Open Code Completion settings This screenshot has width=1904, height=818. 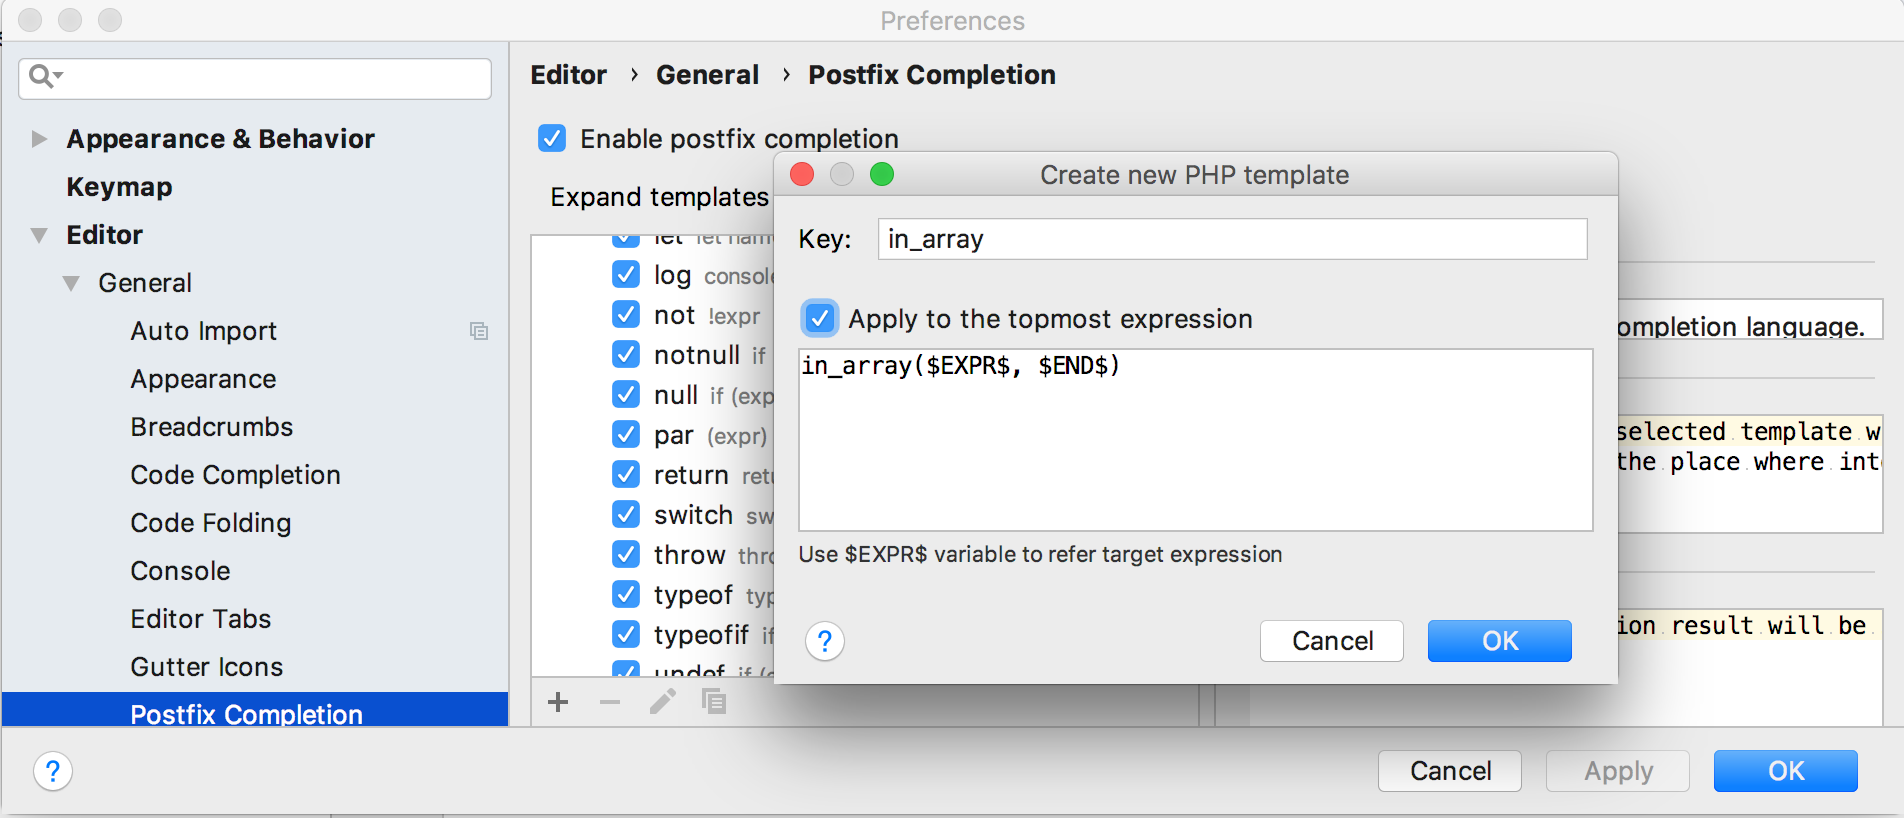tap(235, 475)
